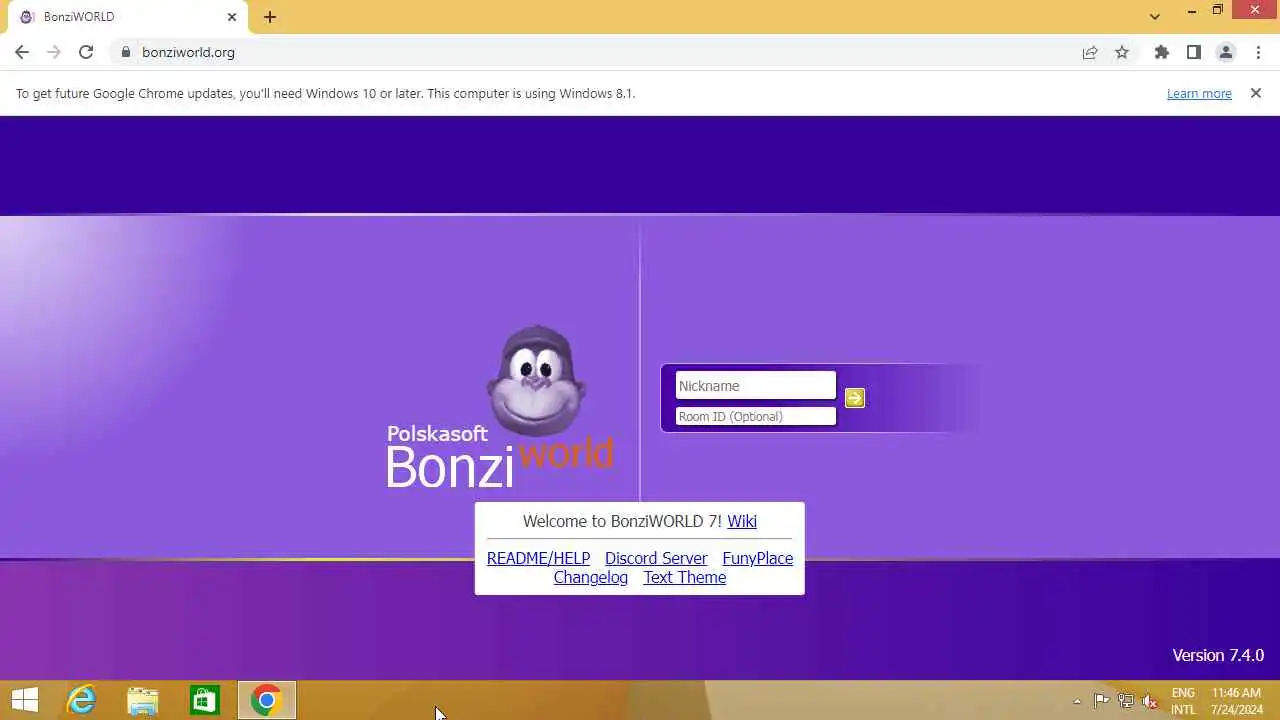Click the Room ID (Optional) field
Screen dimensions: 1280x720
(755, 416)
